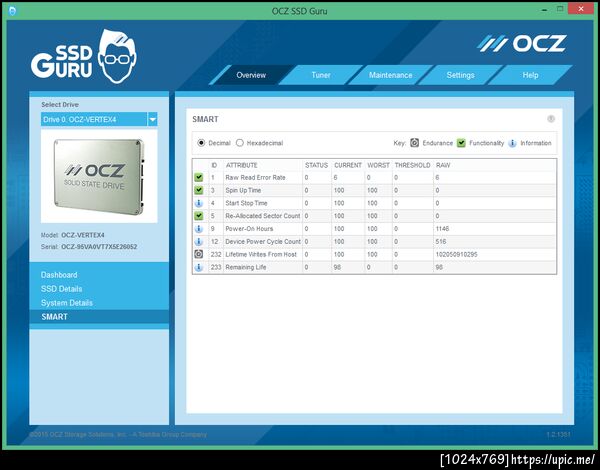Click the STATUS column header
Screen dimensions: 600x470
point(316,165)
